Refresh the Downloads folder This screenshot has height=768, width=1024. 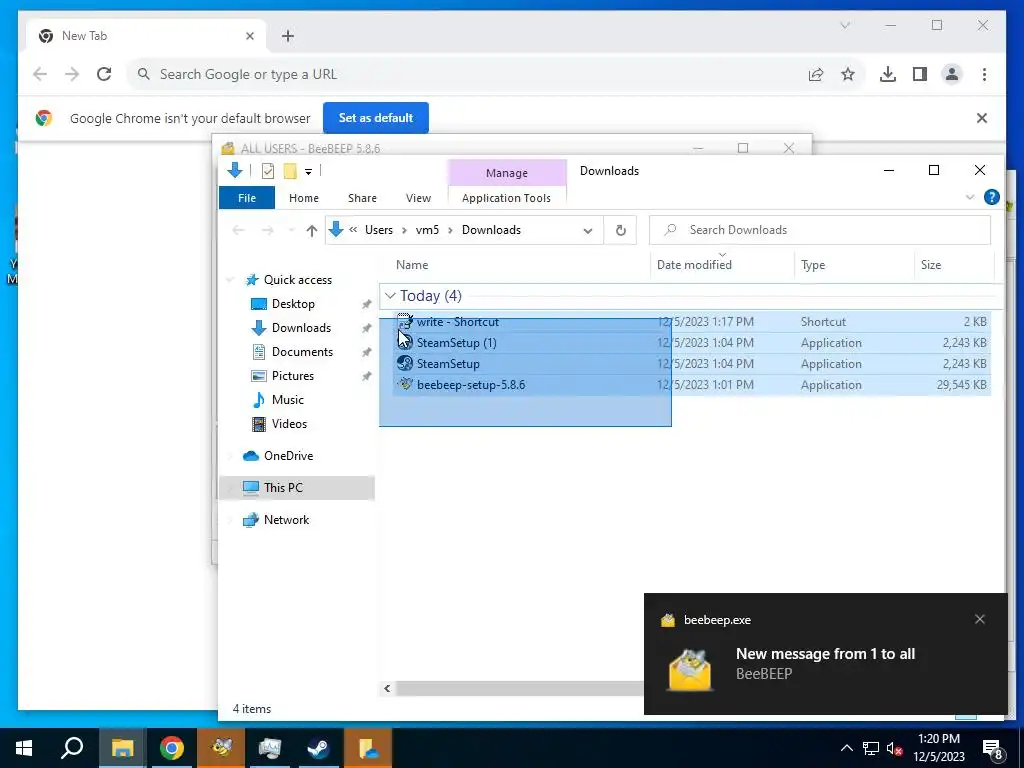(620, 230)
